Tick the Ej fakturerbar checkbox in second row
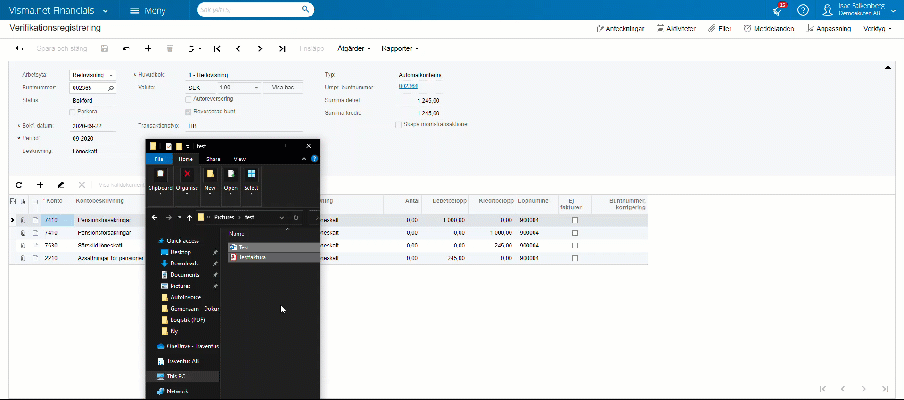 [573, 232]
